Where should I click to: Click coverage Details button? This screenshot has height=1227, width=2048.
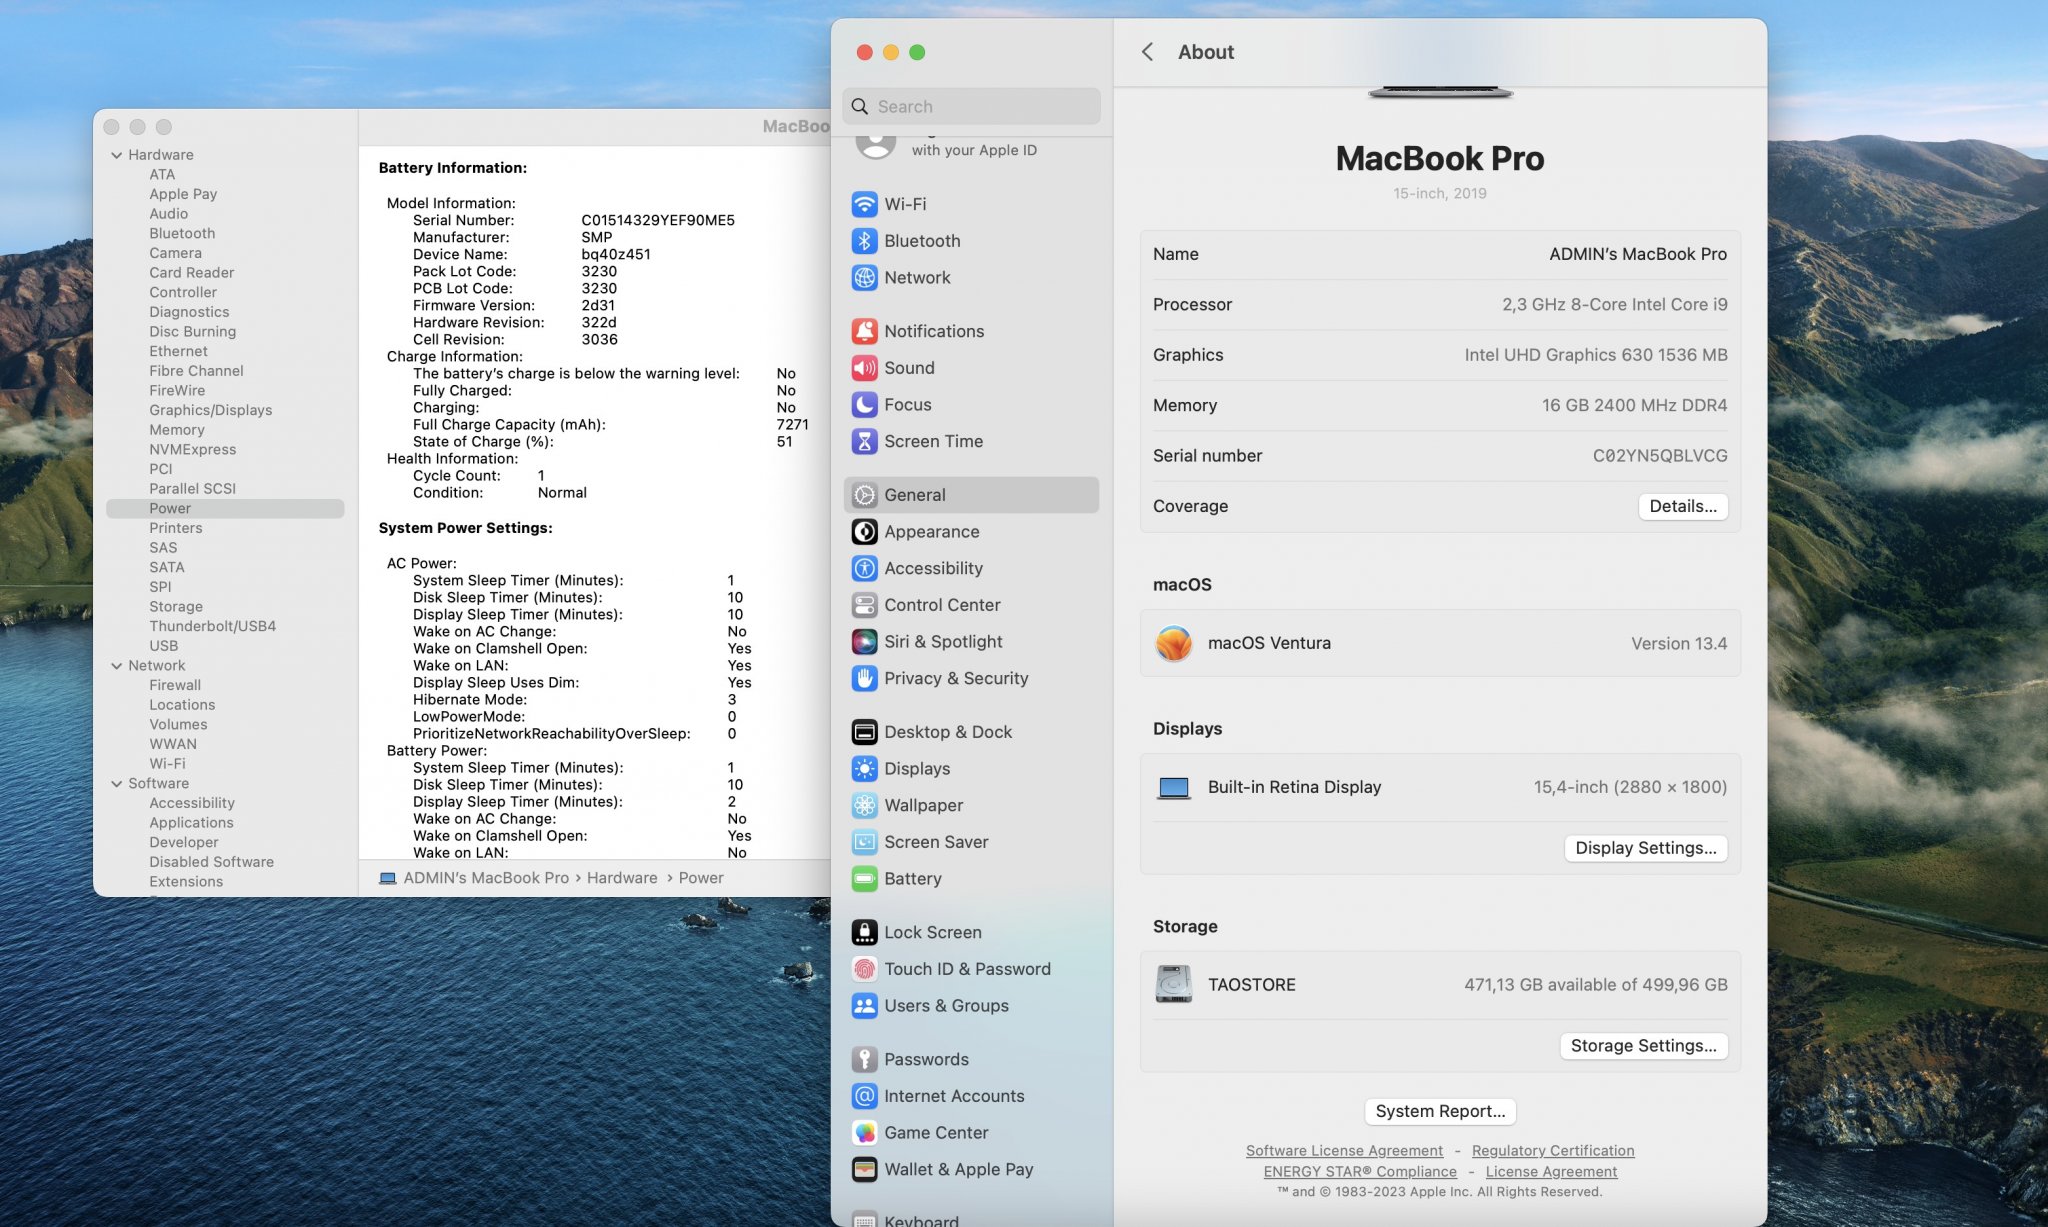tap(1682, 506)
